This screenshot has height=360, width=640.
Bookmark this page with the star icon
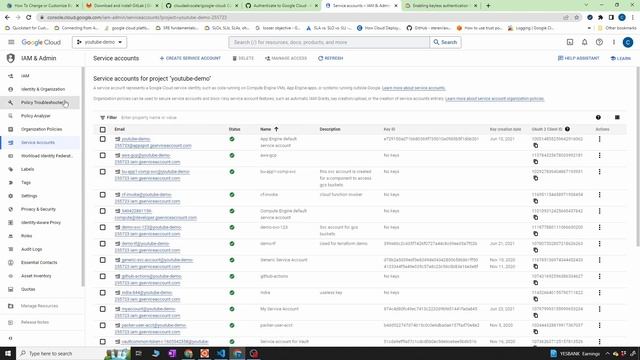(x=577, y=18)
